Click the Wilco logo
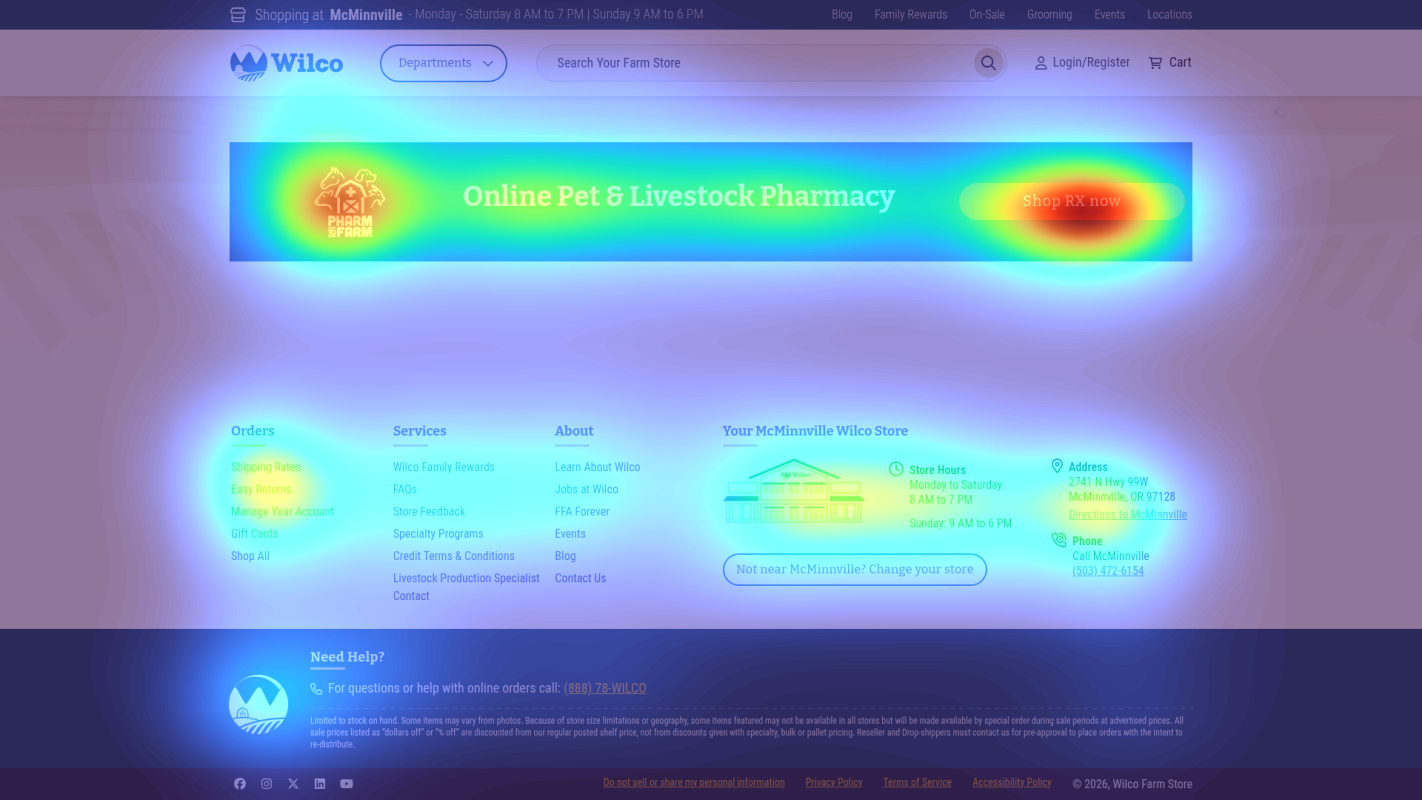Screen dimensions: 1422x800 point(286,62)
